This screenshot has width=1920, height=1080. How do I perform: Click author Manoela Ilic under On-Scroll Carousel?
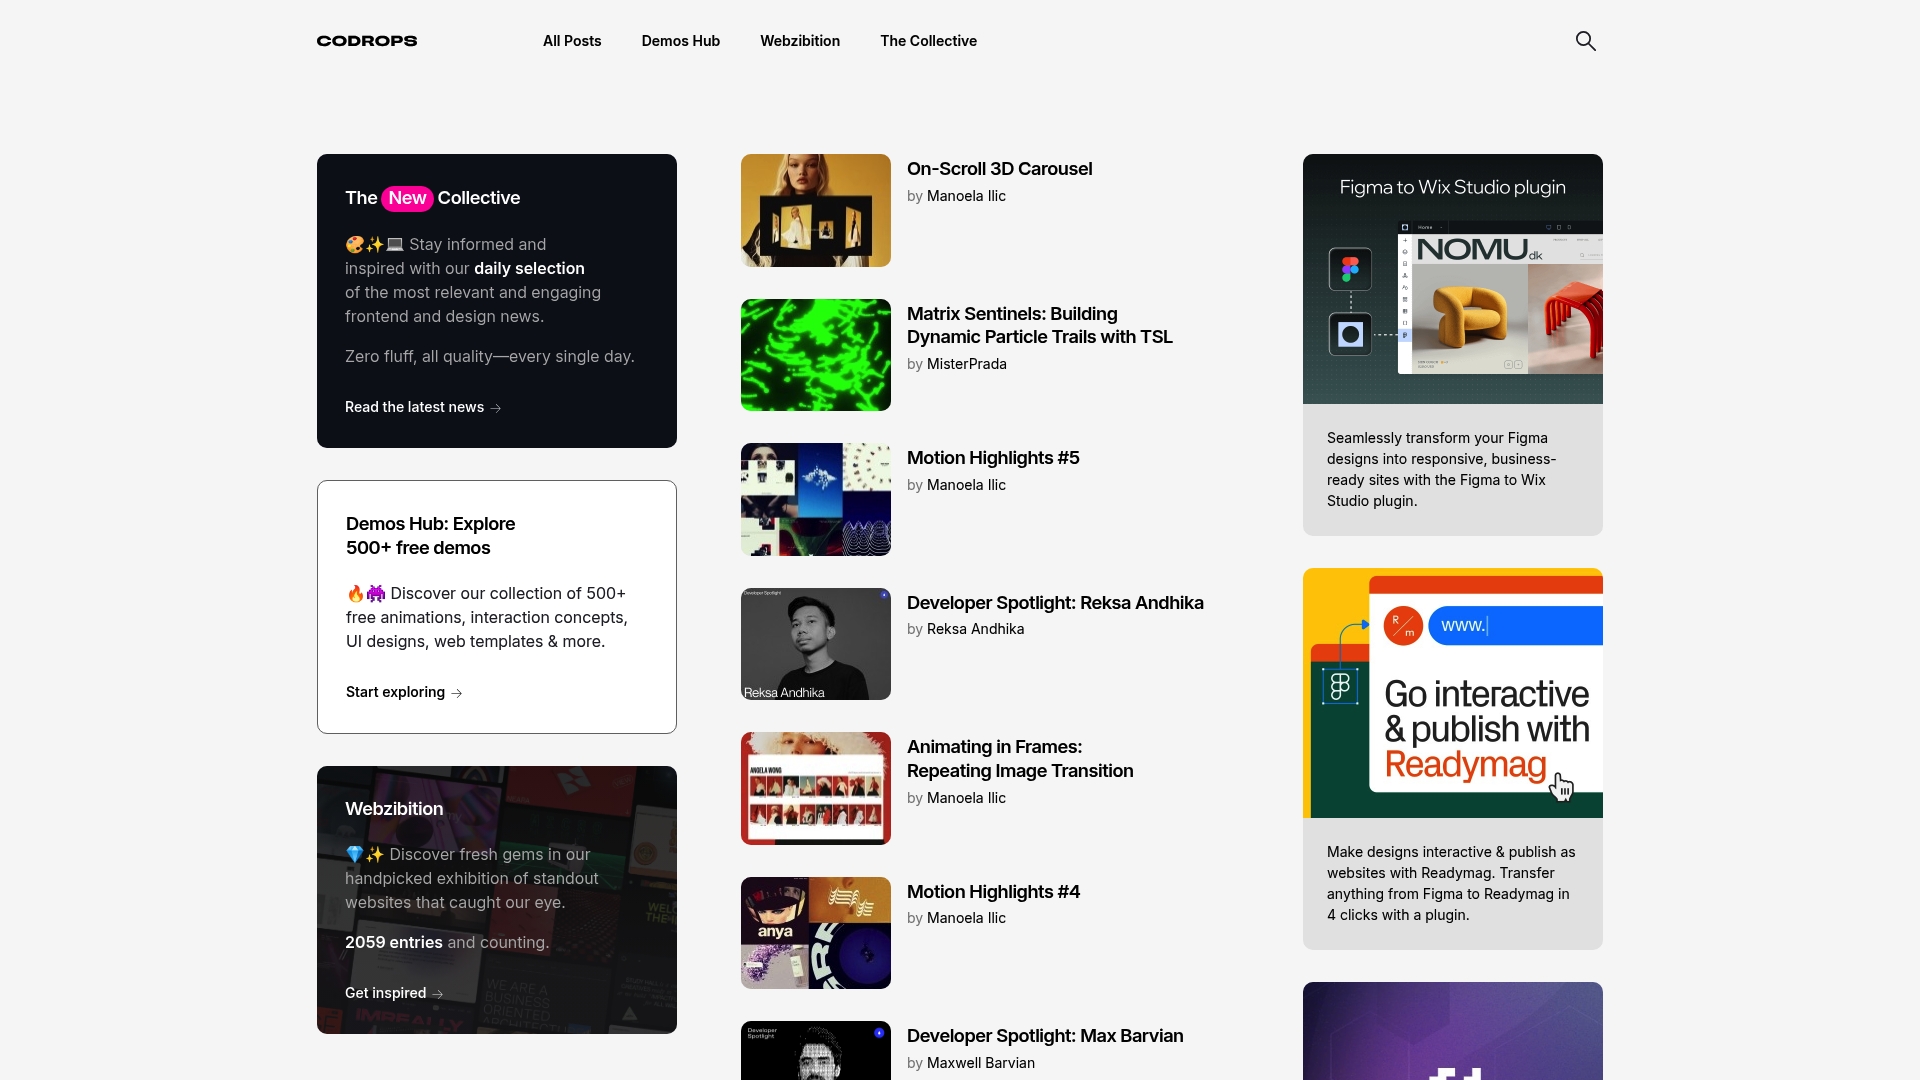click(x=966, y=196)
